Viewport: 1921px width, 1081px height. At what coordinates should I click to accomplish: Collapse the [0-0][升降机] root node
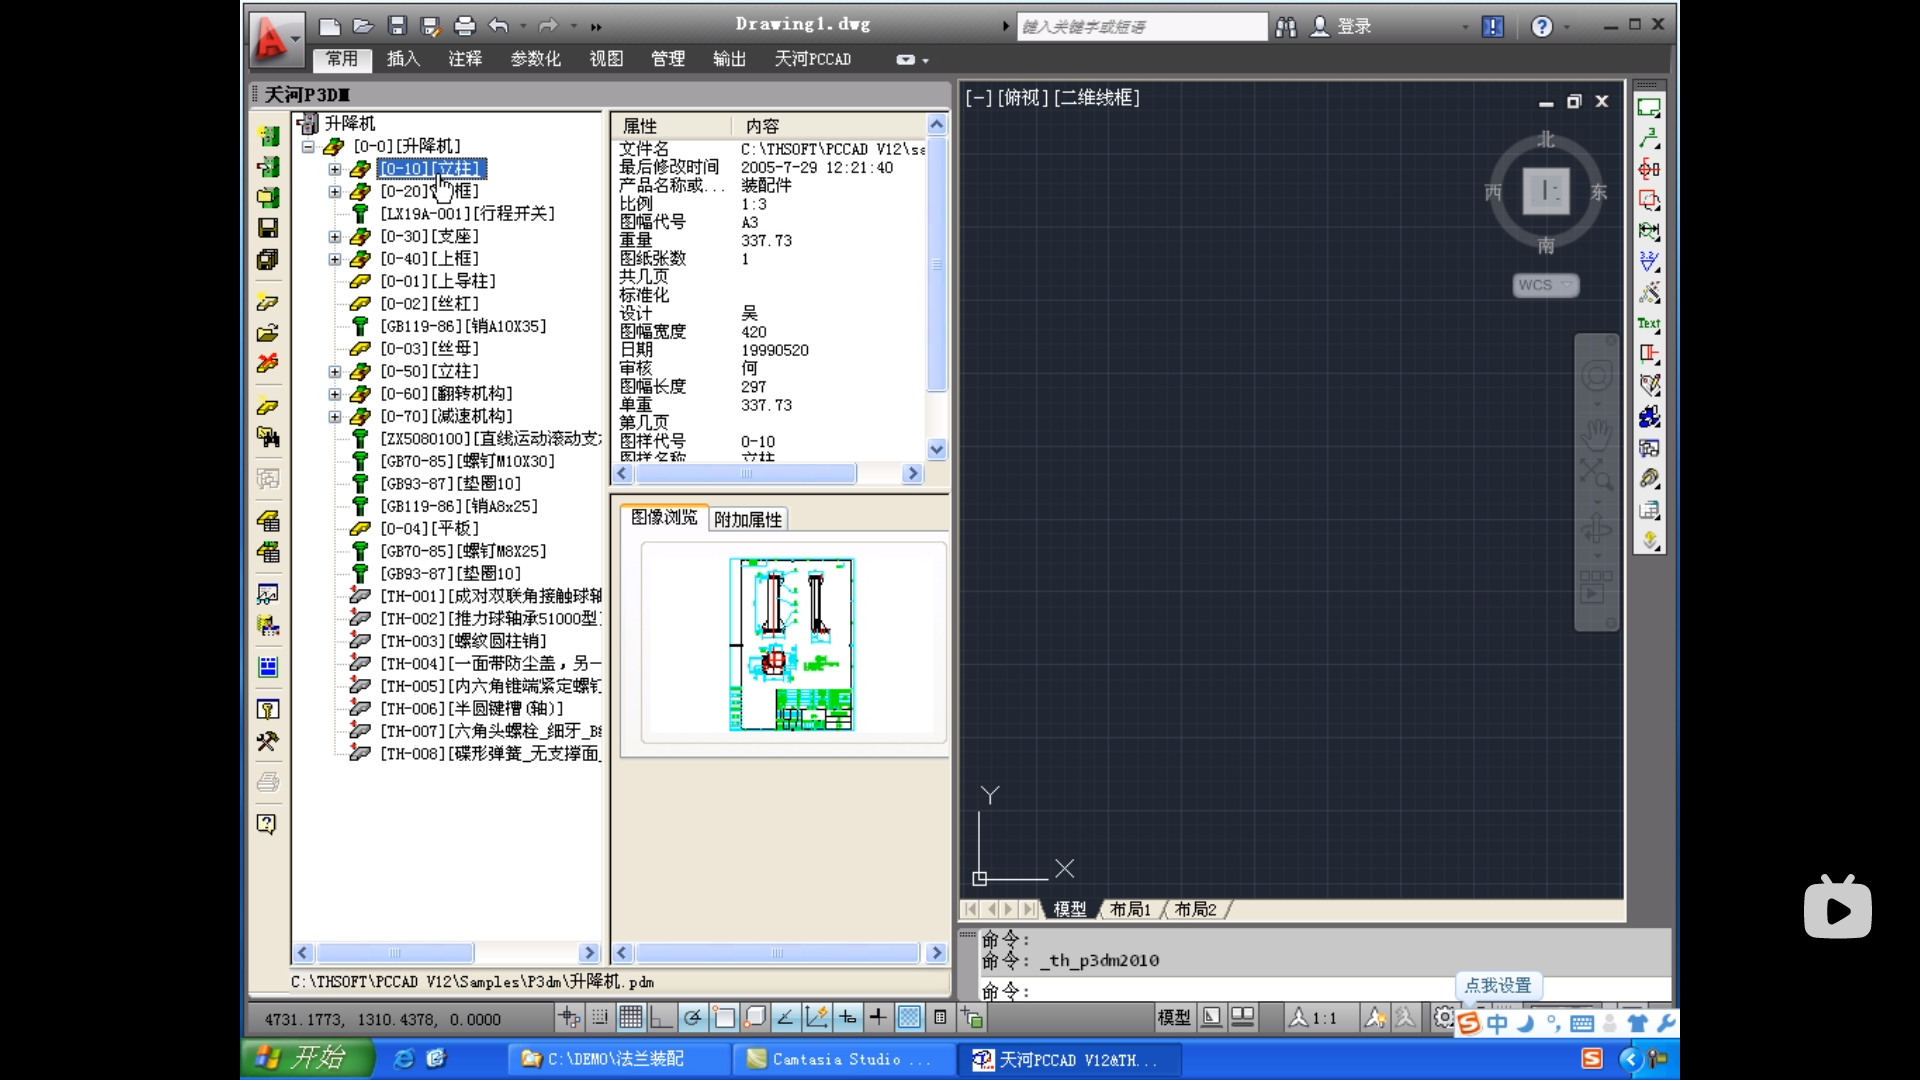309,147
